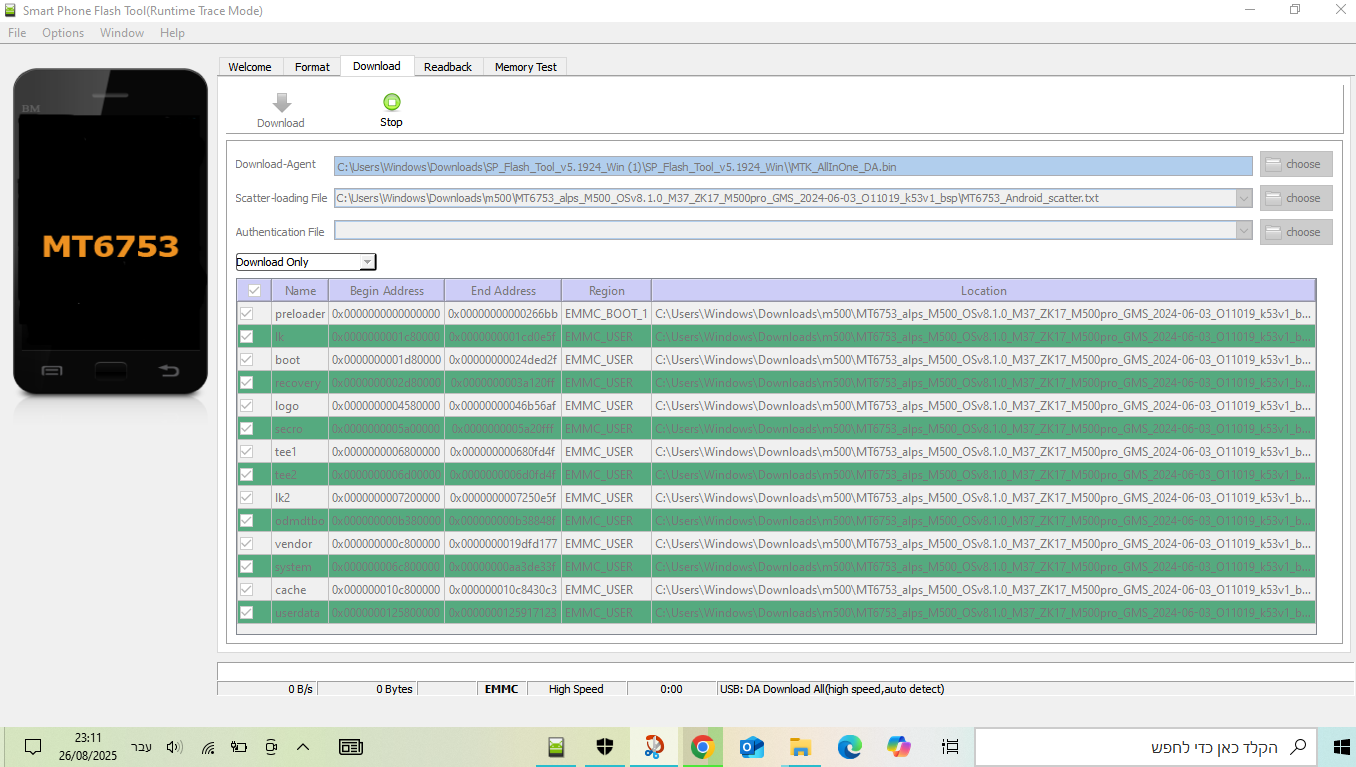The width and height of the screenshot is (1356, 767).
Task: Click the 'cache' partition name cell
Action: coord(300,590)
